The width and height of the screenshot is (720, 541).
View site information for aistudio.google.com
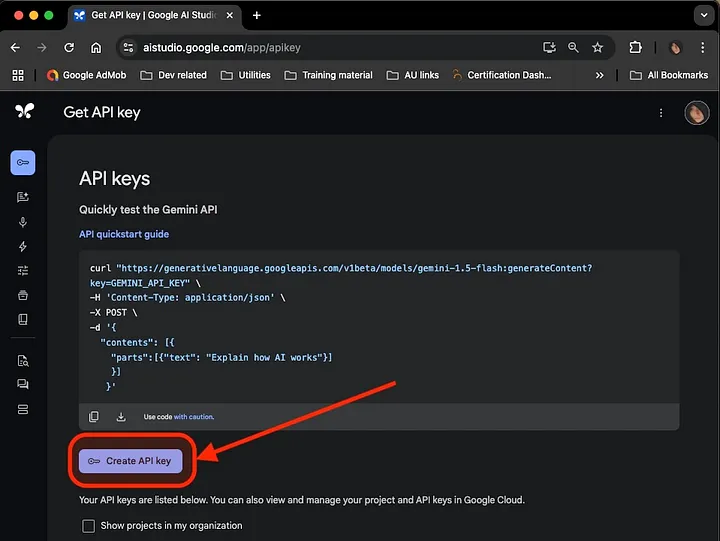tap(129, 47)
